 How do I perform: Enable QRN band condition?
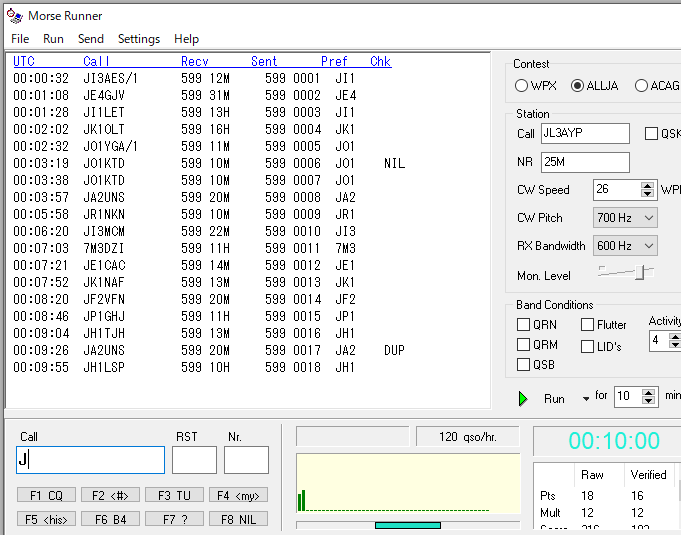pos(523,324)
